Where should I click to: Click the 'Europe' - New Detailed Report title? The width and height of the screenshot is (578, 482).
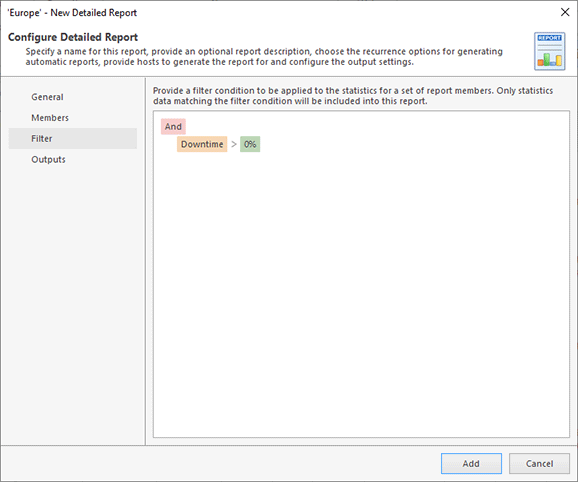[x=72, y=13]
